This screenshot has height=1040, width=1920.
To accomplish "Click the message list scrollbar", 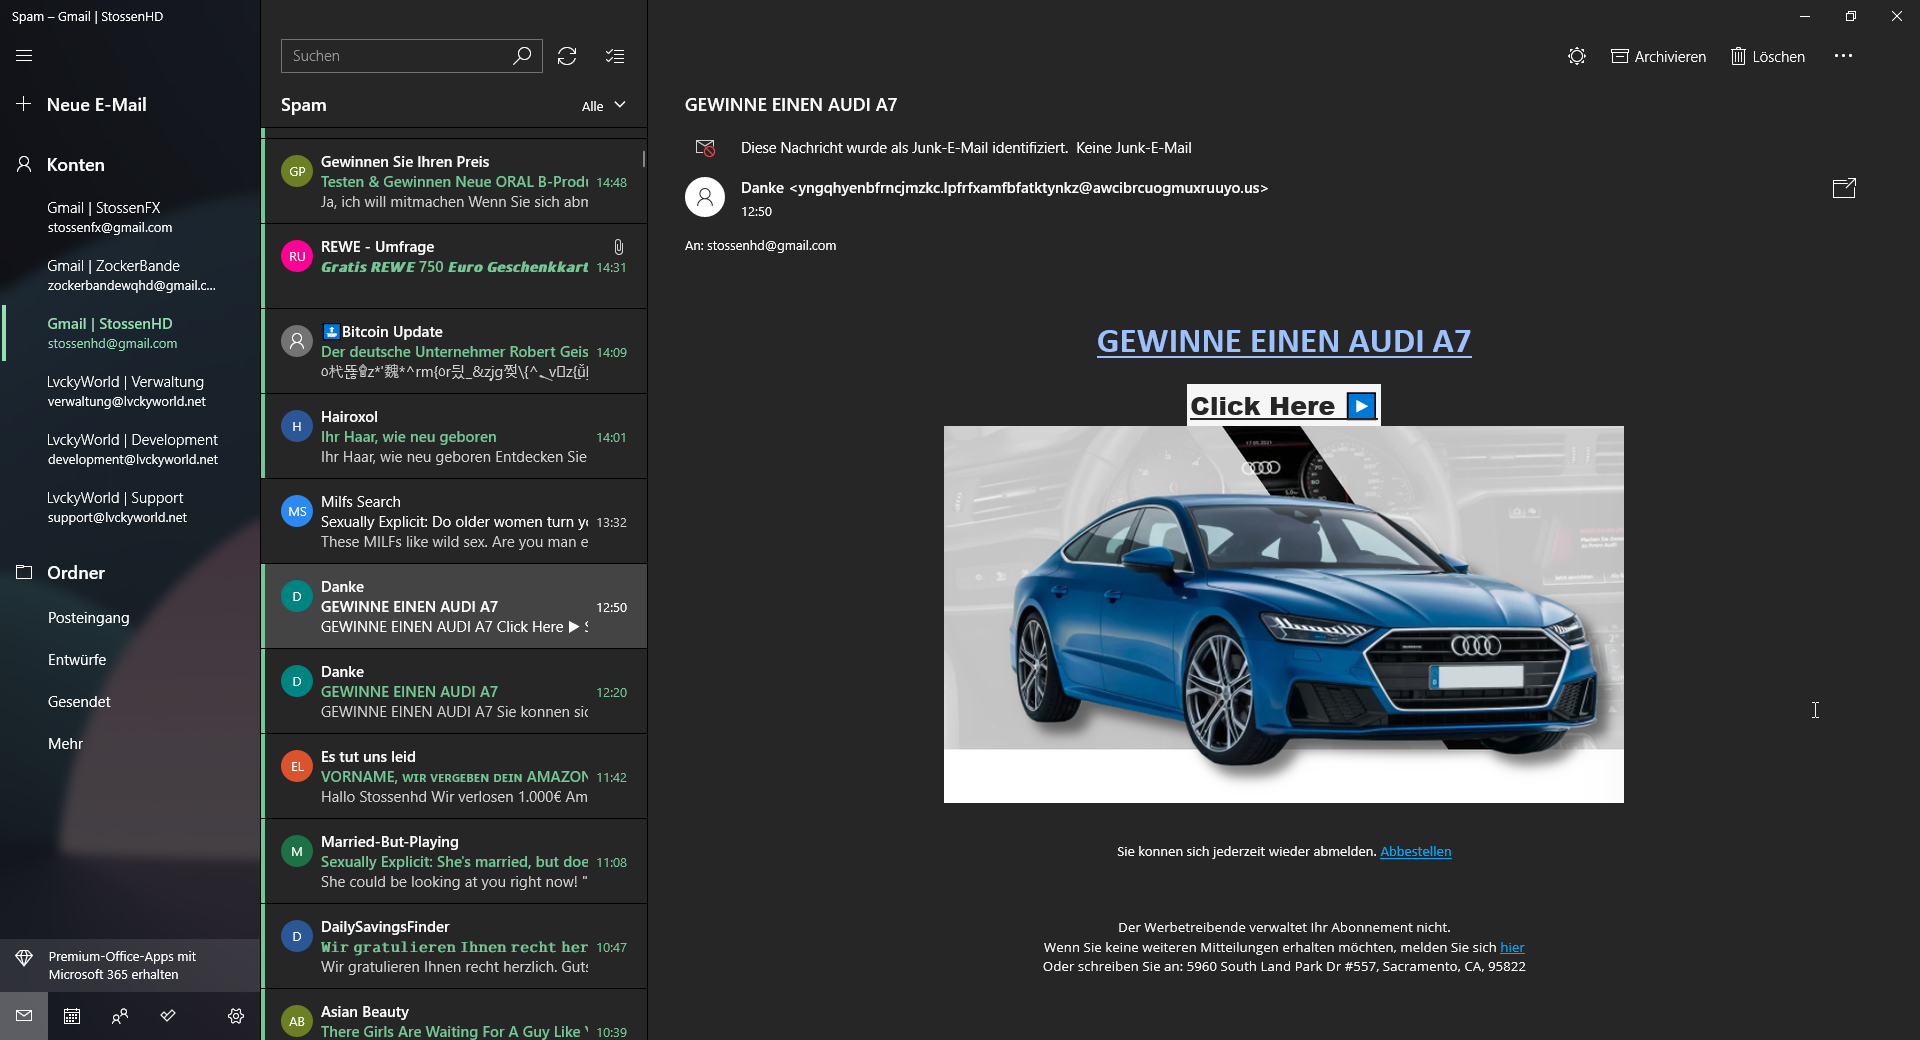I will pos(643,159).
